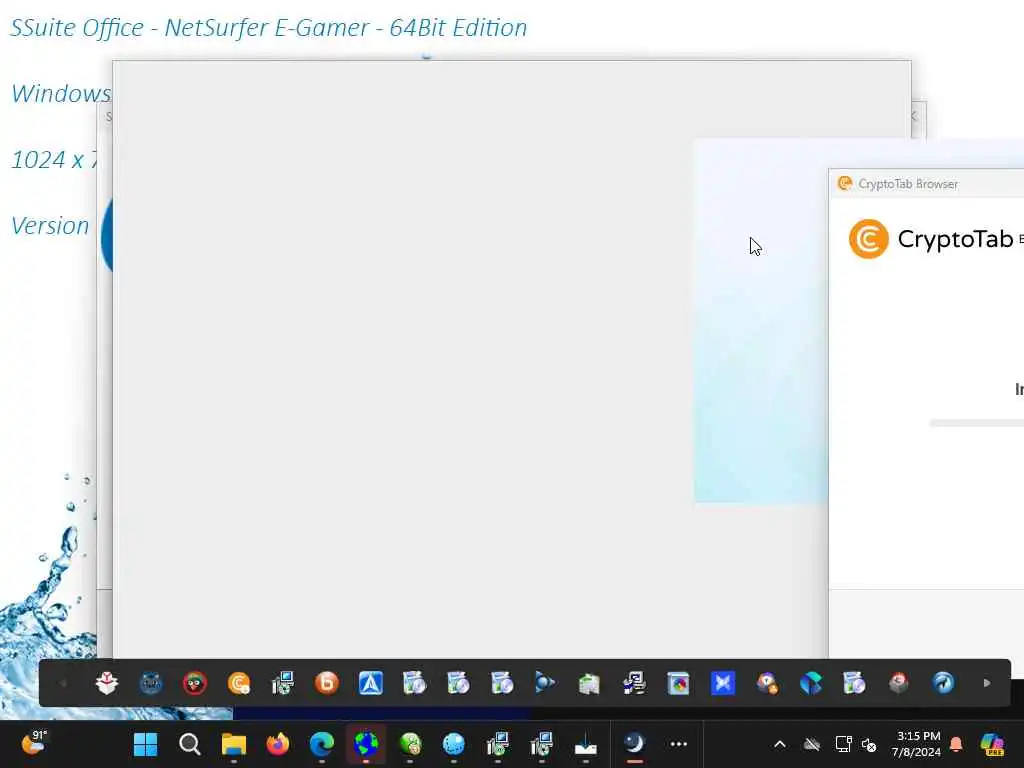Image resolution: width=1024 pixels, height=768 pixels.
Task: Open the green globe taskbar icon
Action: click(x=410, y=744)
